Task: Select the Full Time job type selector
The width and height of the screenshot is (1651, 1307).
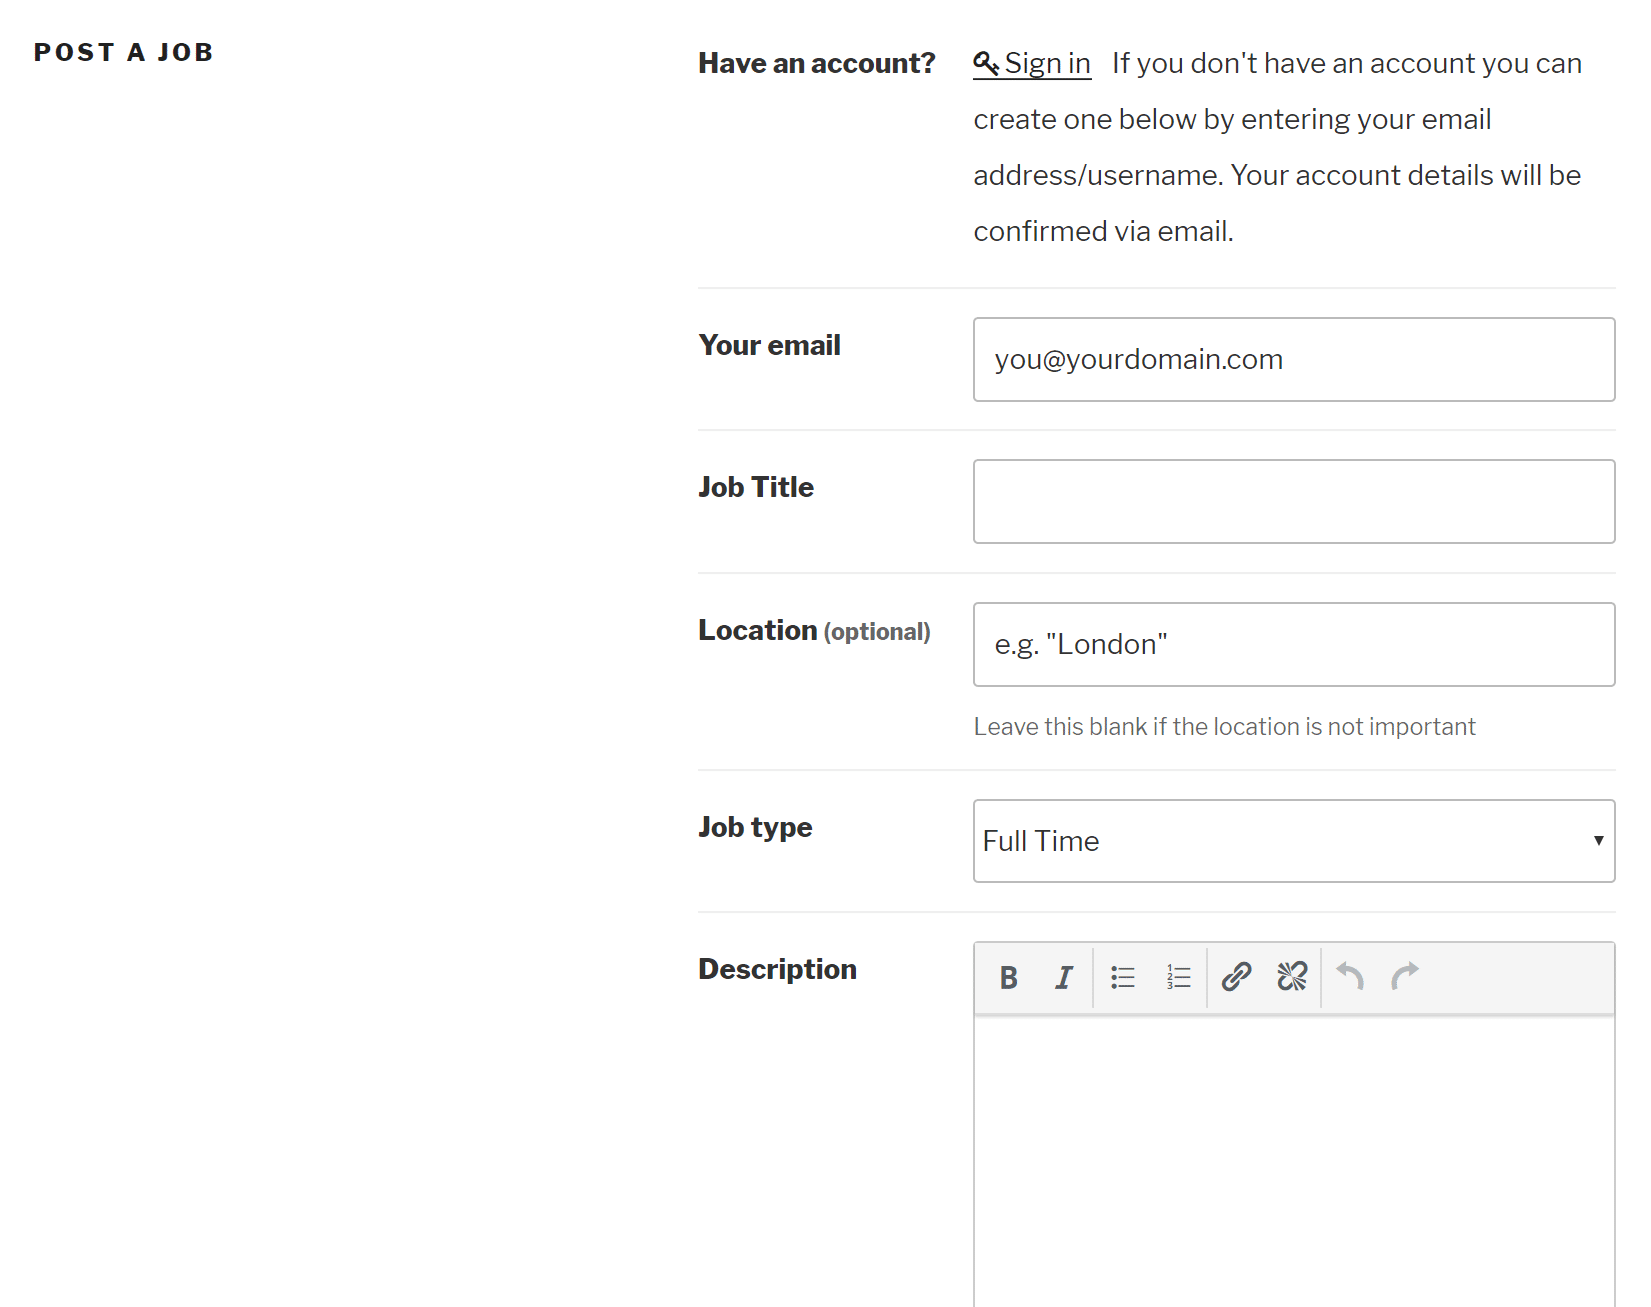Action: pyautogui.click(x=1293, y=841)
